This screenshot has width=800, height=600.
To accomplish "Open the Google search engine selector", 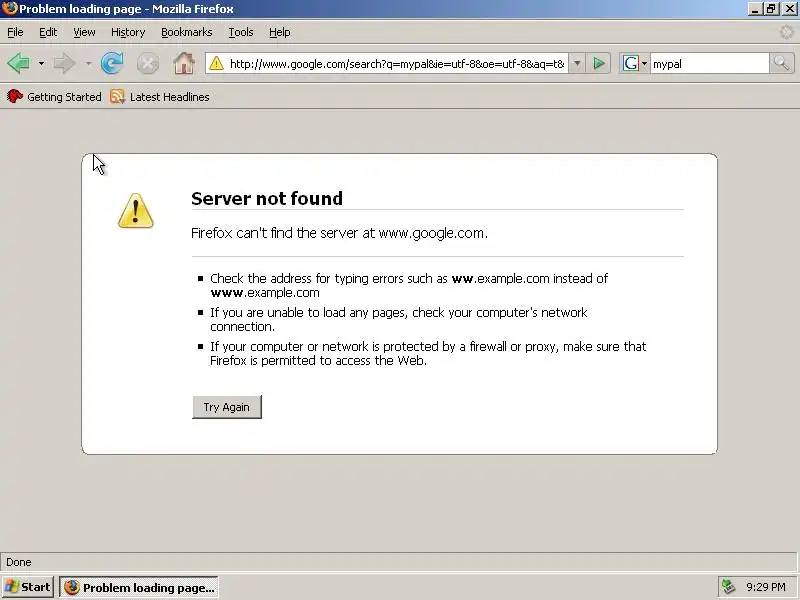I will [x=634, y=64].
